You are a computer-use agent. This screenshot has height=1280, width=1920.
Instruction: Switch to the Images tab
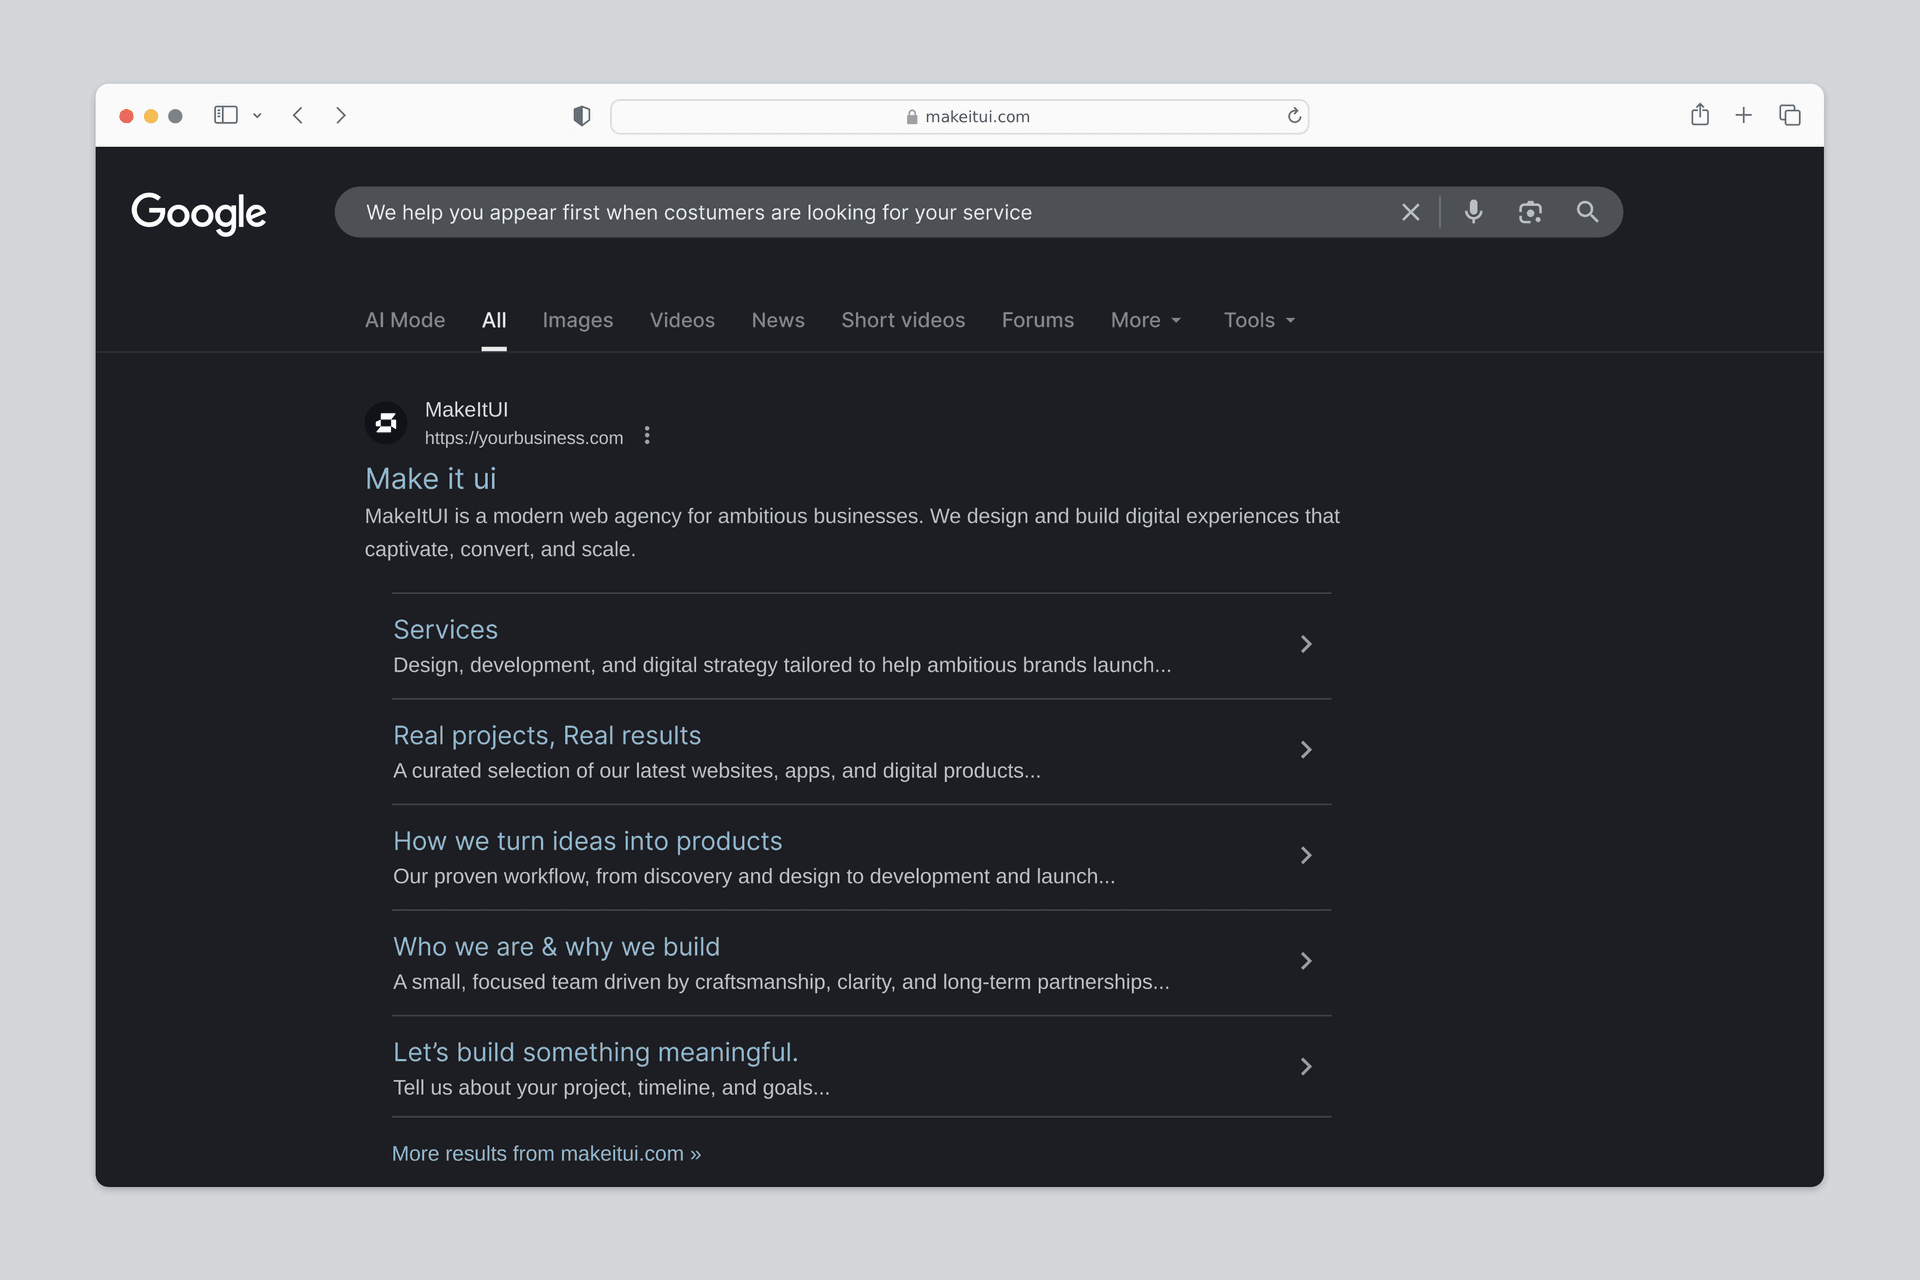tap(577, 320)
